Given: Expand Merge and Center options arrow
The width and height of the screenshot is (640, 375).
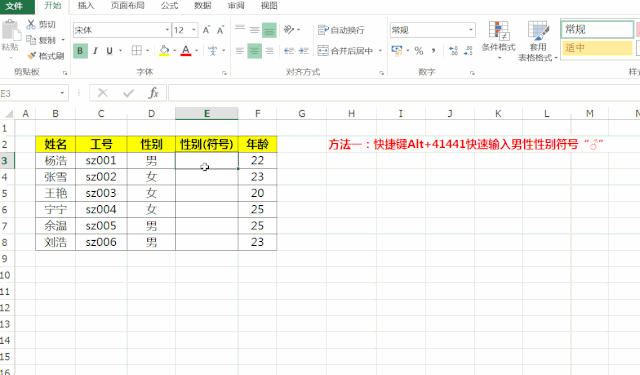Looking at the screenshot, I should click(x=380, y=51).
